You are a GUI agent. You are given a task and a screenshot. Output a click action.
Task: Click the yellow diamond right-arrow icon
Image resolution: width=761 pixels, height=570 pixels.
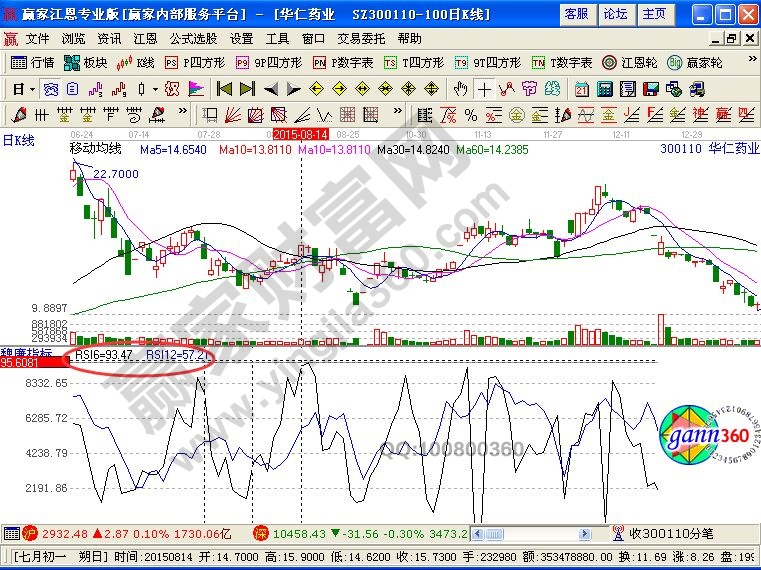[340, 89]
